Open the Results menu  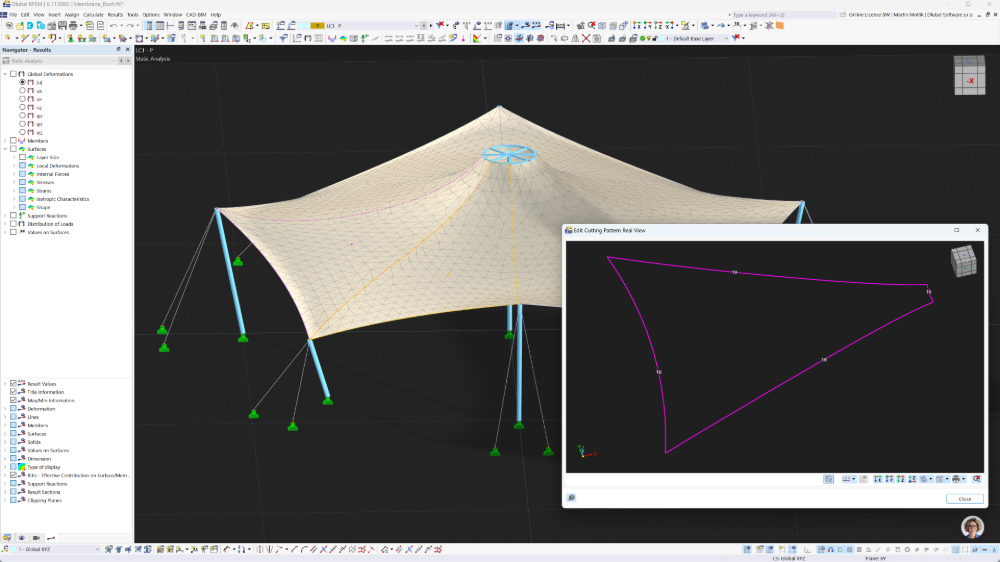click(x=115, y=14)
